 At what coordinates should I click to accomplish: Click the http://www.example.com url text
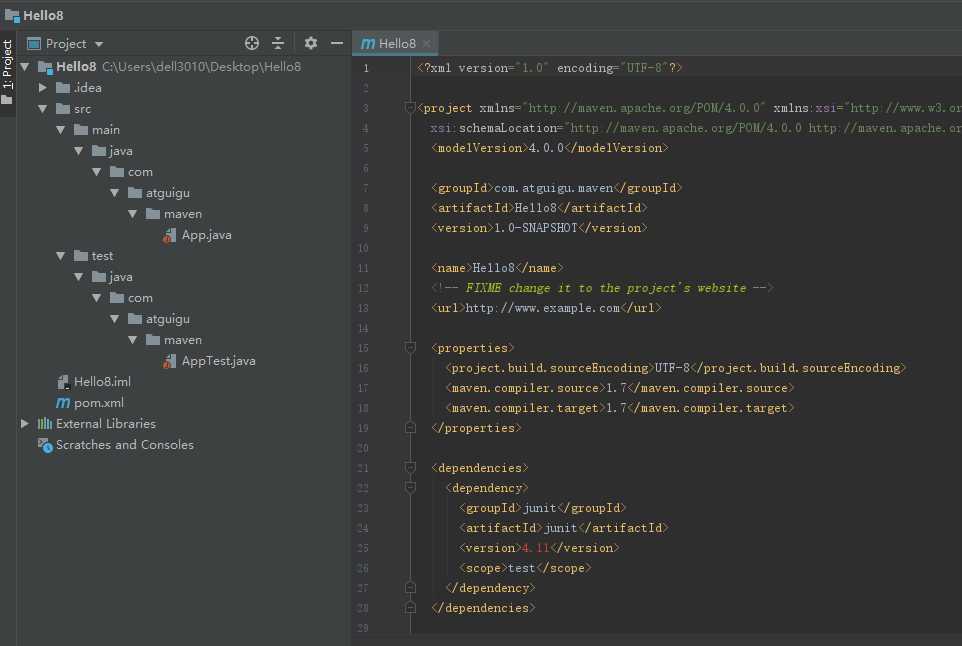click(543, 308)
